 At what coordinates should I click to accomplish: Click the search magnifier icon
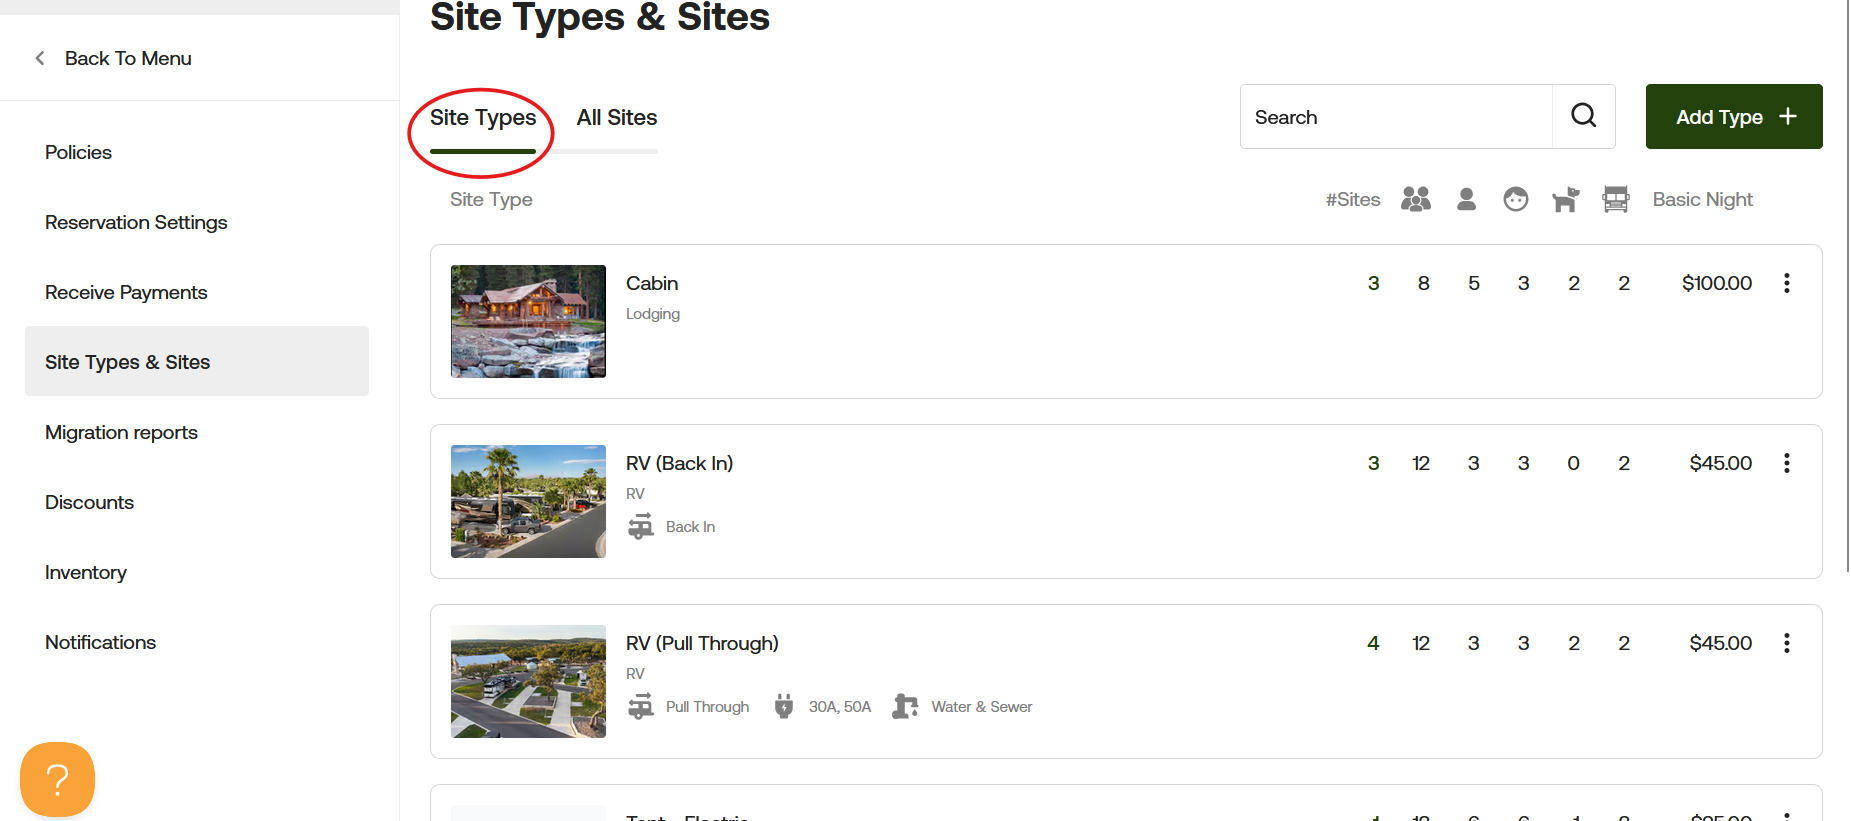click(x=1583, y=116)
